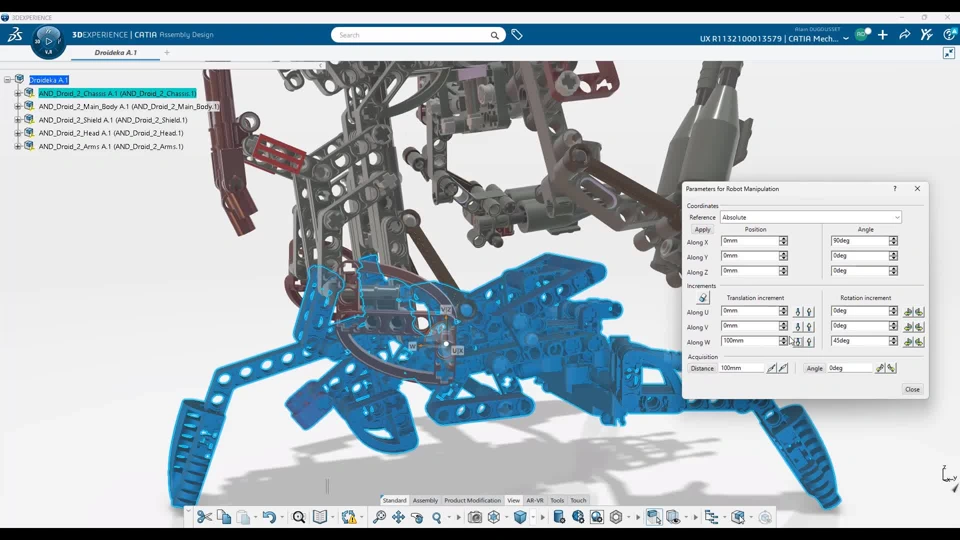This screenshot has height=540, width=960.
Task: Open the AR-VR toolbar tab
Action: point(534,500)
